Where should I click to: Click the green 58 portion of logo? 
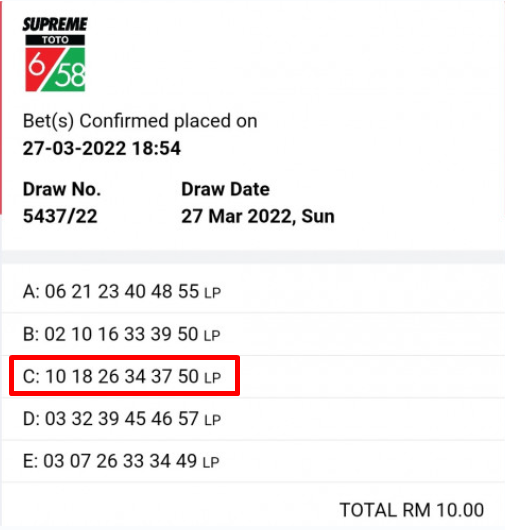(x=68, y=72)
